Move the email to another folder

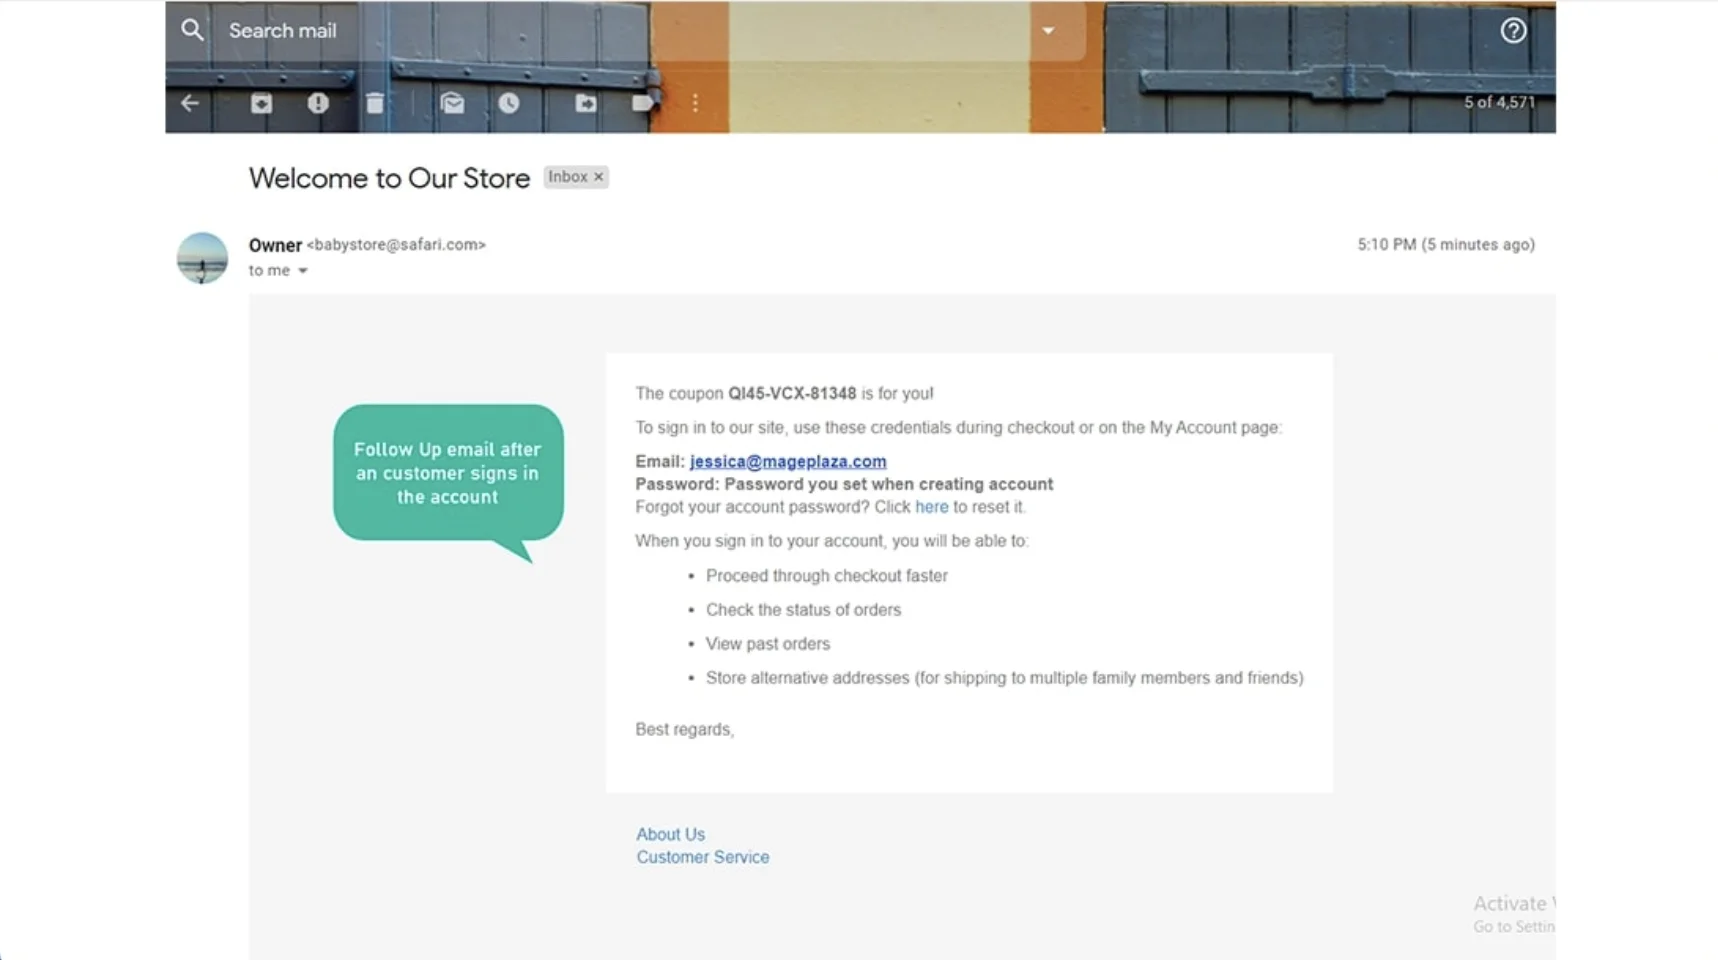pyautogui.click(x=586, y=103)
